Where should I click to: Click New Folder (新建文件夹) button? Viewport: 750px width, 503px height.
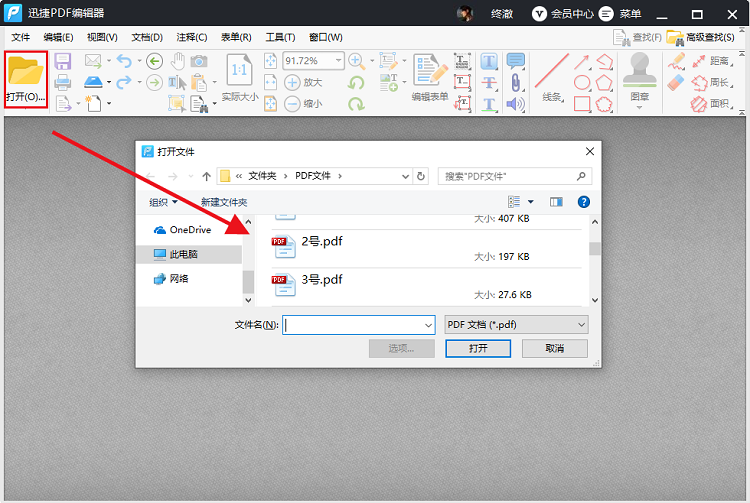click(x=224, y=202)
